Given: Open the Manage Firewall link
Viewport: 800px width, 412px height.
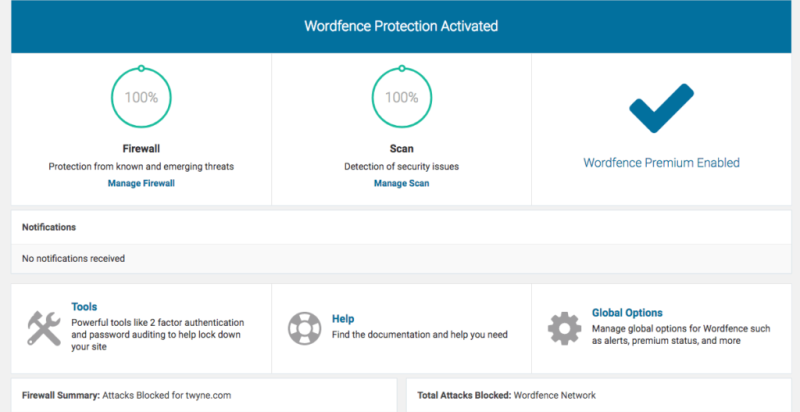Looking at the screenshot, I should pos(141,183).
